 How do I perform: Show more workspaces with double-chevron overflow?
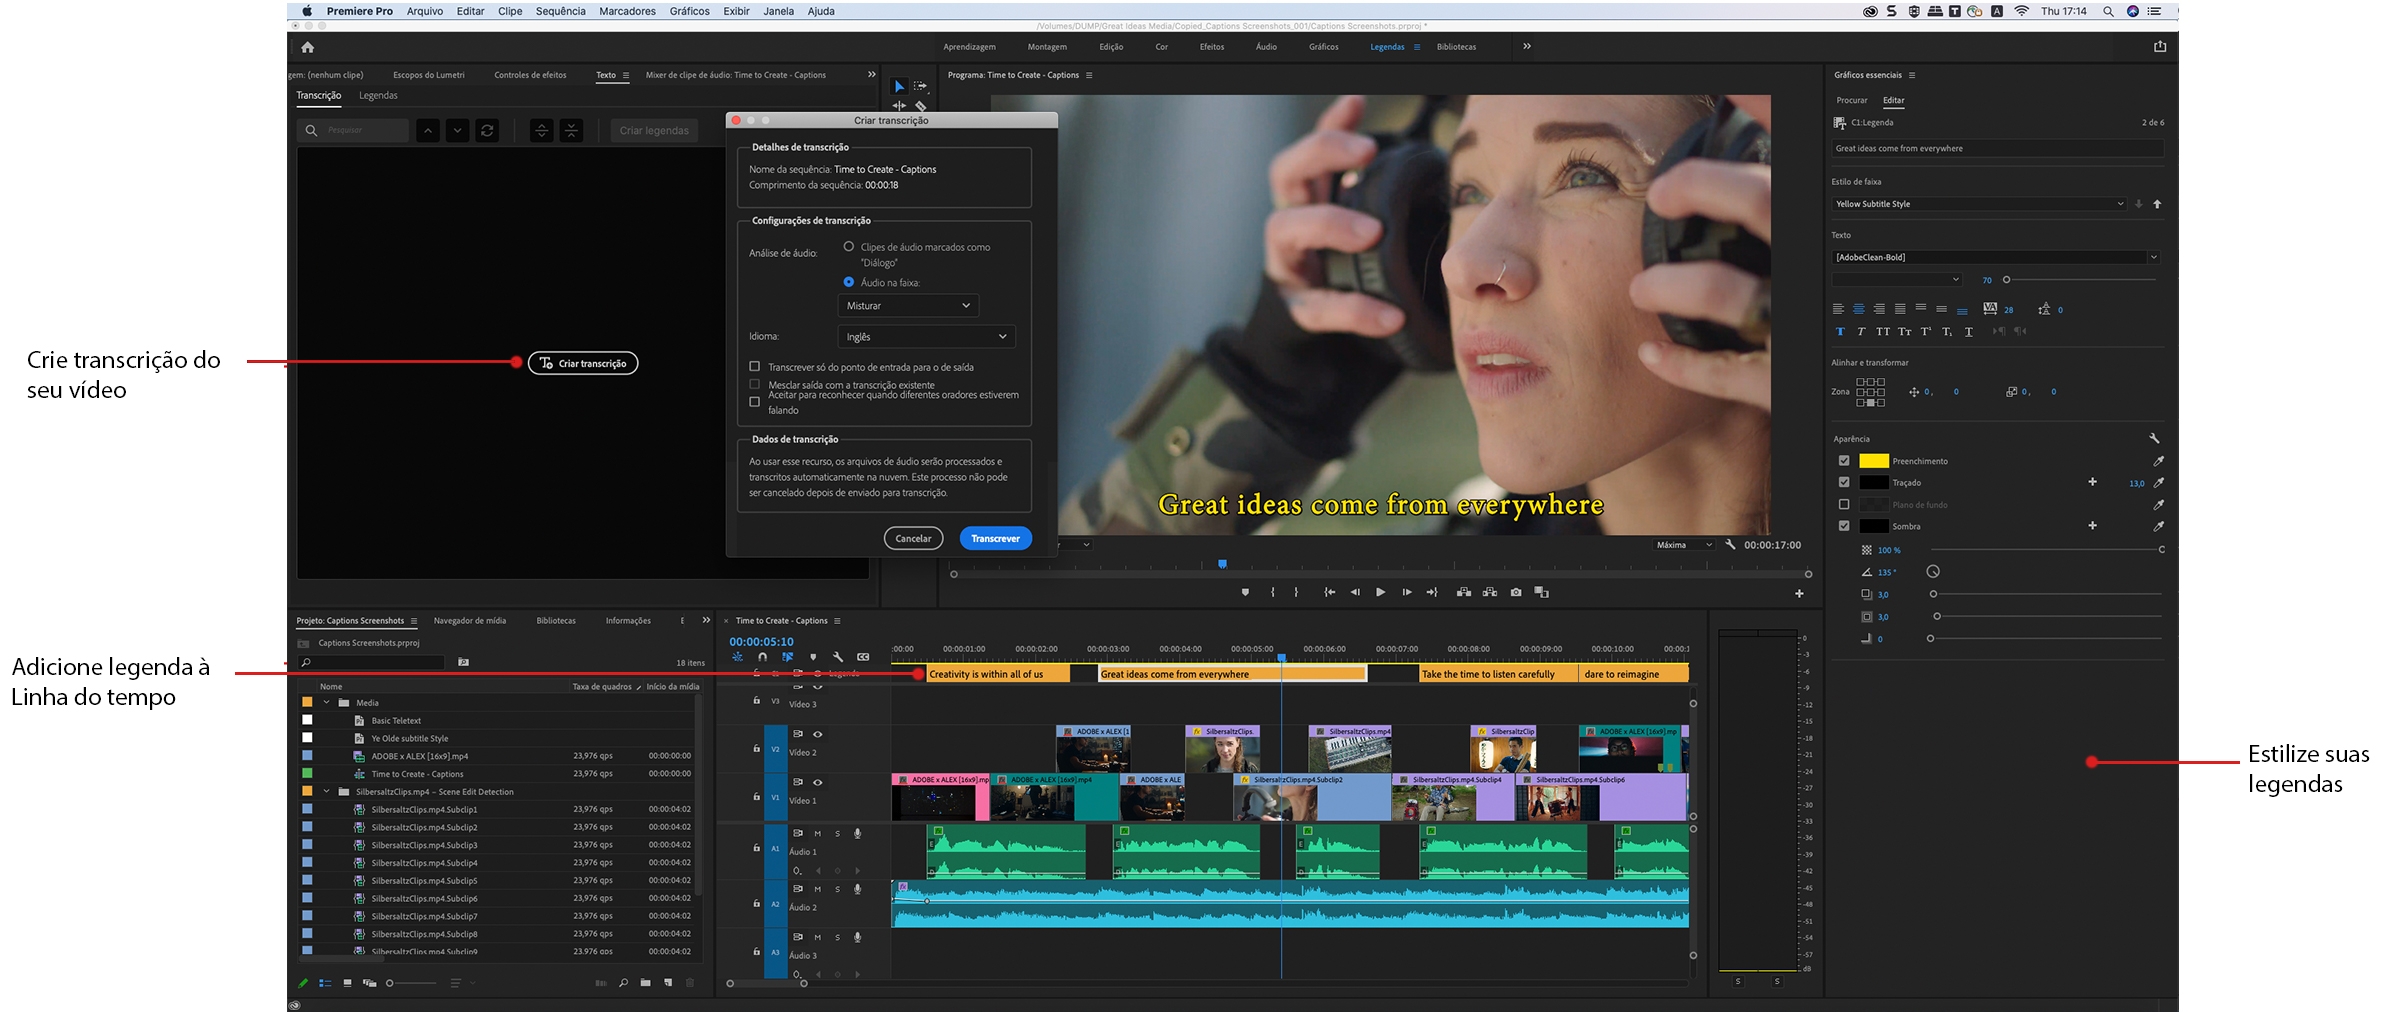1527,46
